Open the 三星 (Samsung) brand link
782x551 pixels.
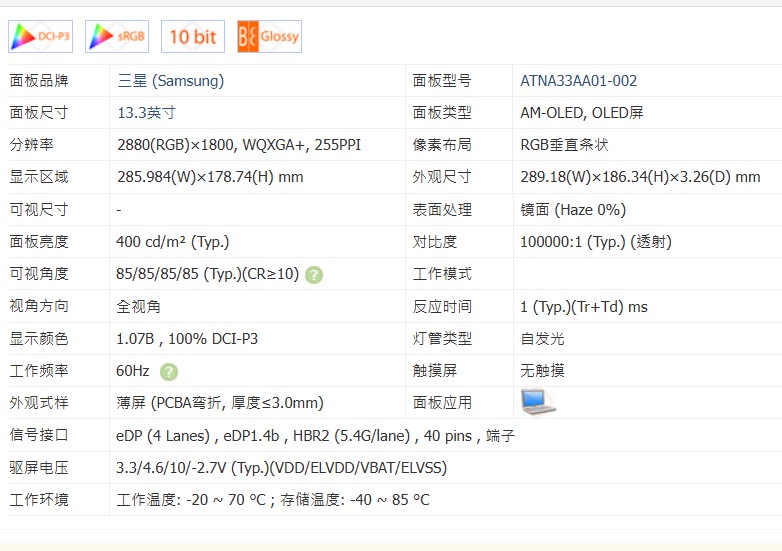(x=170, y=81)
